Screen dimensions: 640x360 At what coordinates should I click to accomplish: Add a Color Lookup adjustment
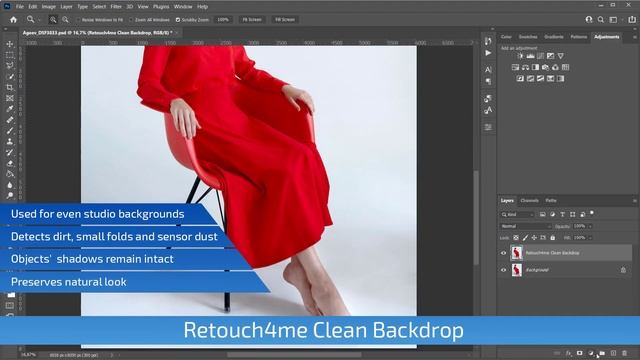click(565, 67)
